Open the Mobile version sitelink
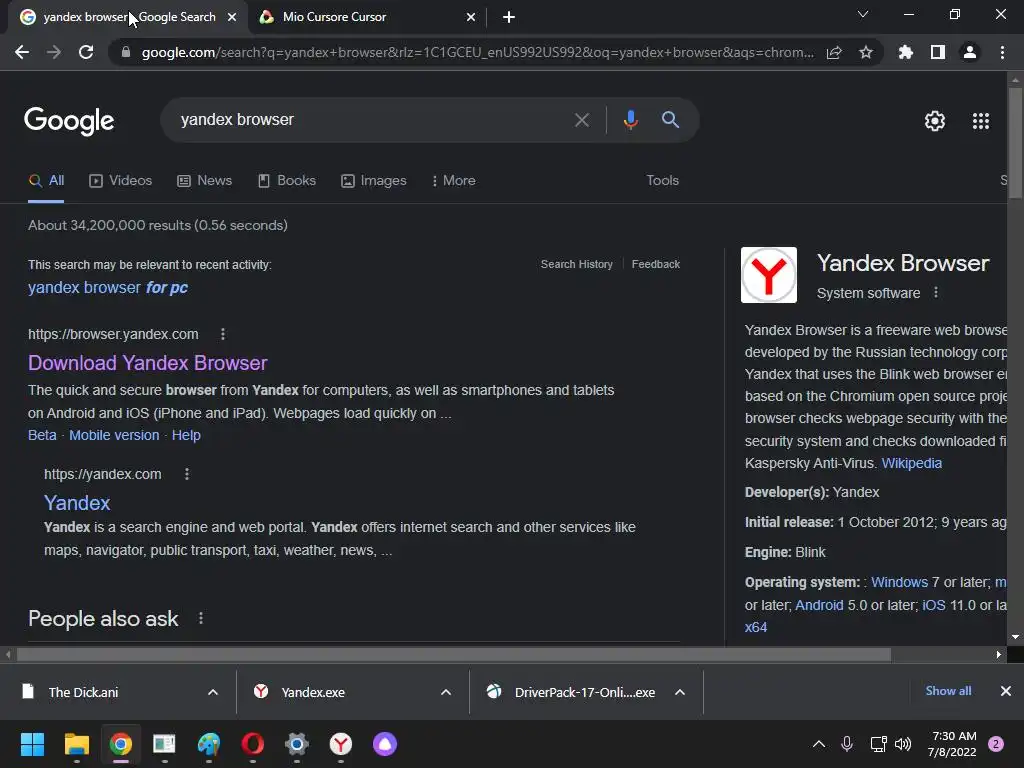The width and height of the screenshot is (1024, 768). (114, 436)
